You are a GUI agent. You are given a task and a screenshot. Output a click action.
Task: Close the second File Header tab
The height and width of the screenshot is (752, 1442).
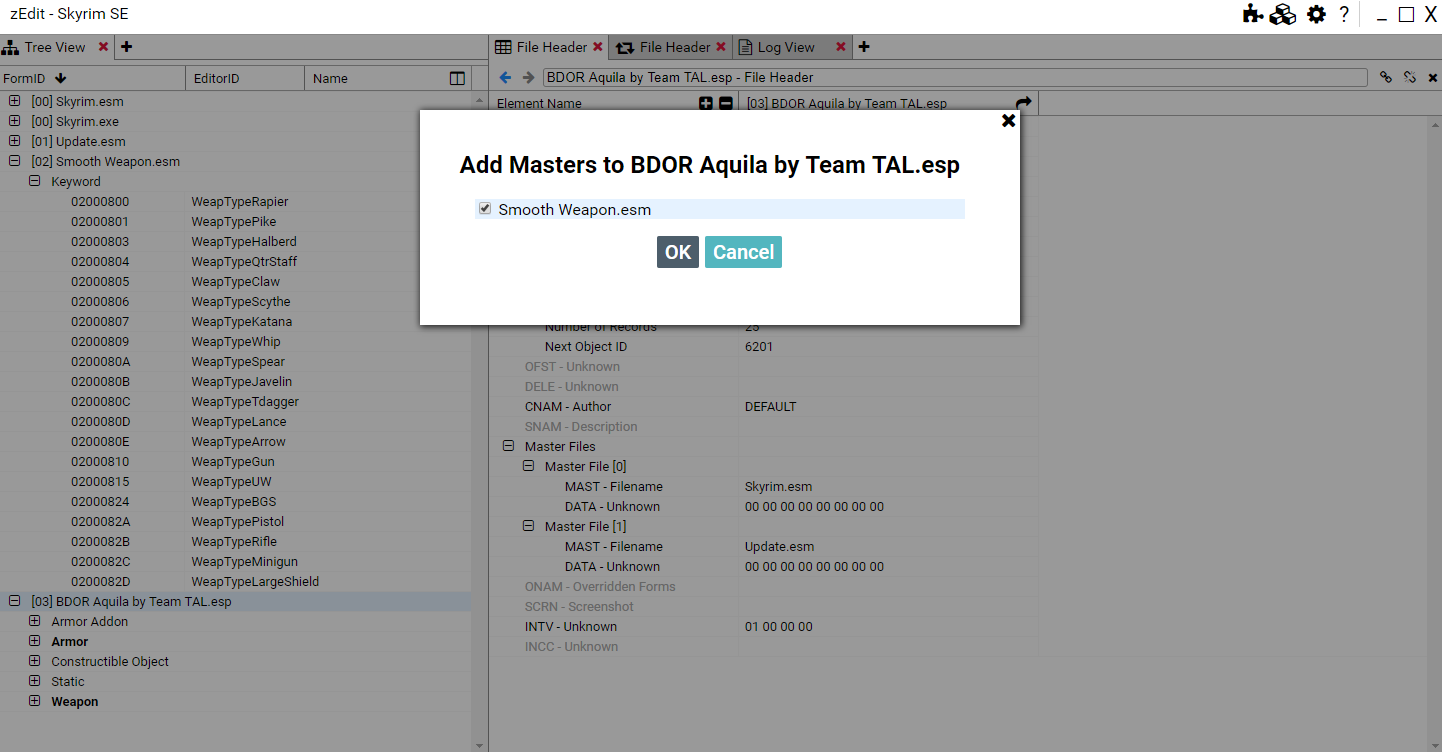pyautogui.click(x=721, y=47)
